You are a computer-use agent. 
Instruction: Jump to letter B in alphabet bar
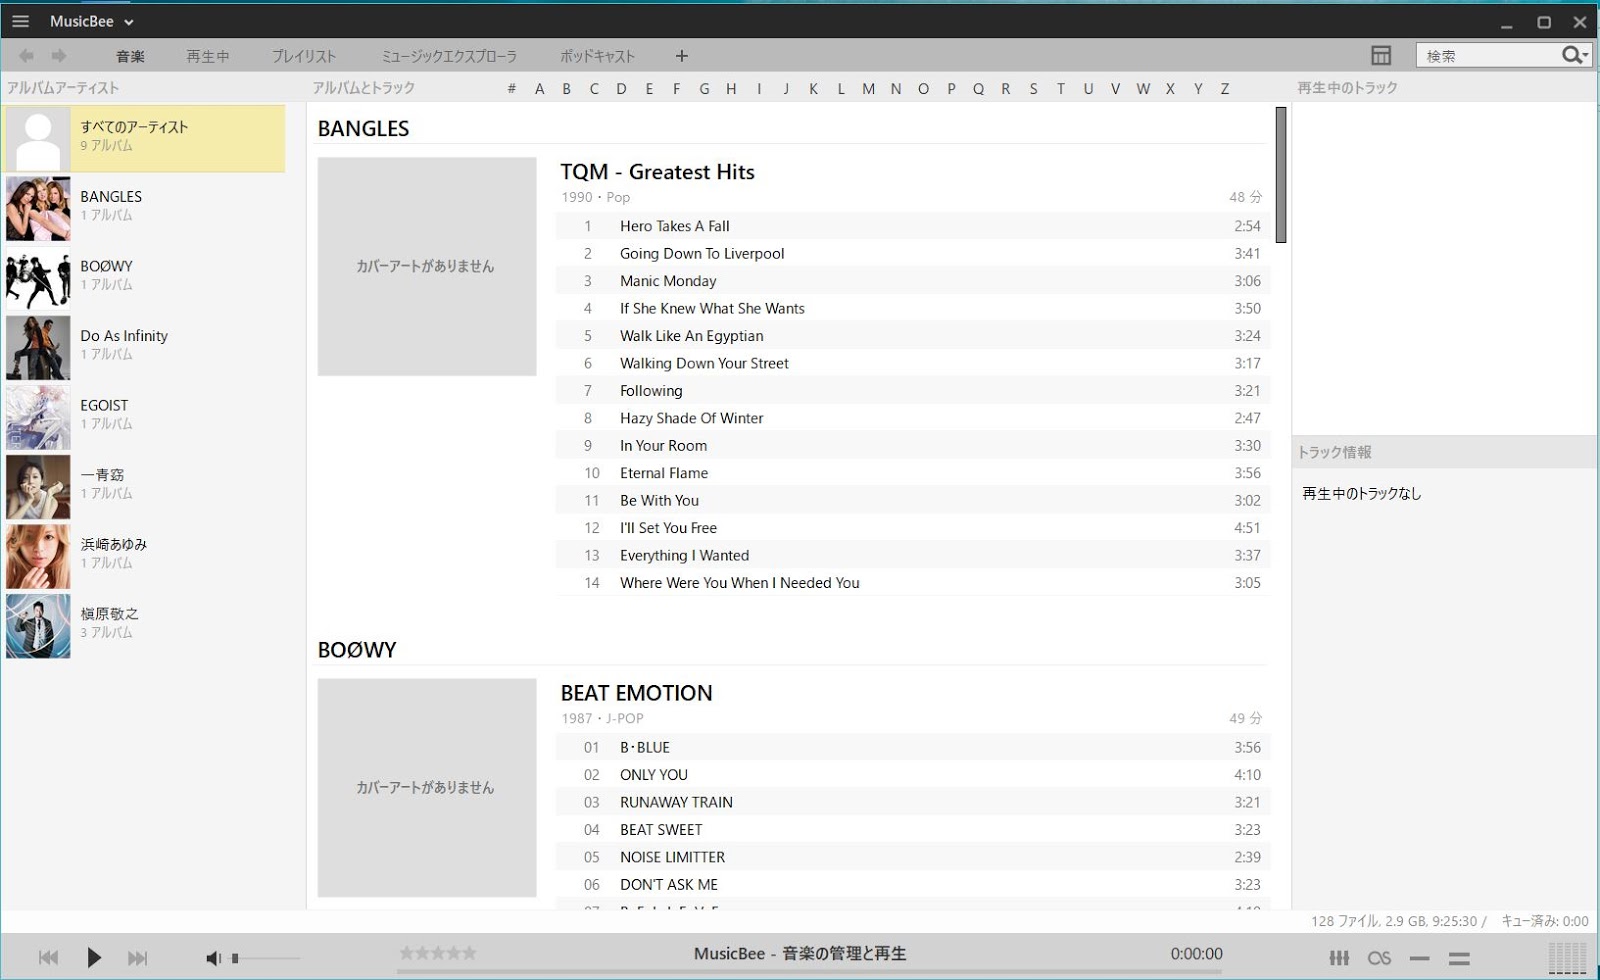(x=567, y=89)
